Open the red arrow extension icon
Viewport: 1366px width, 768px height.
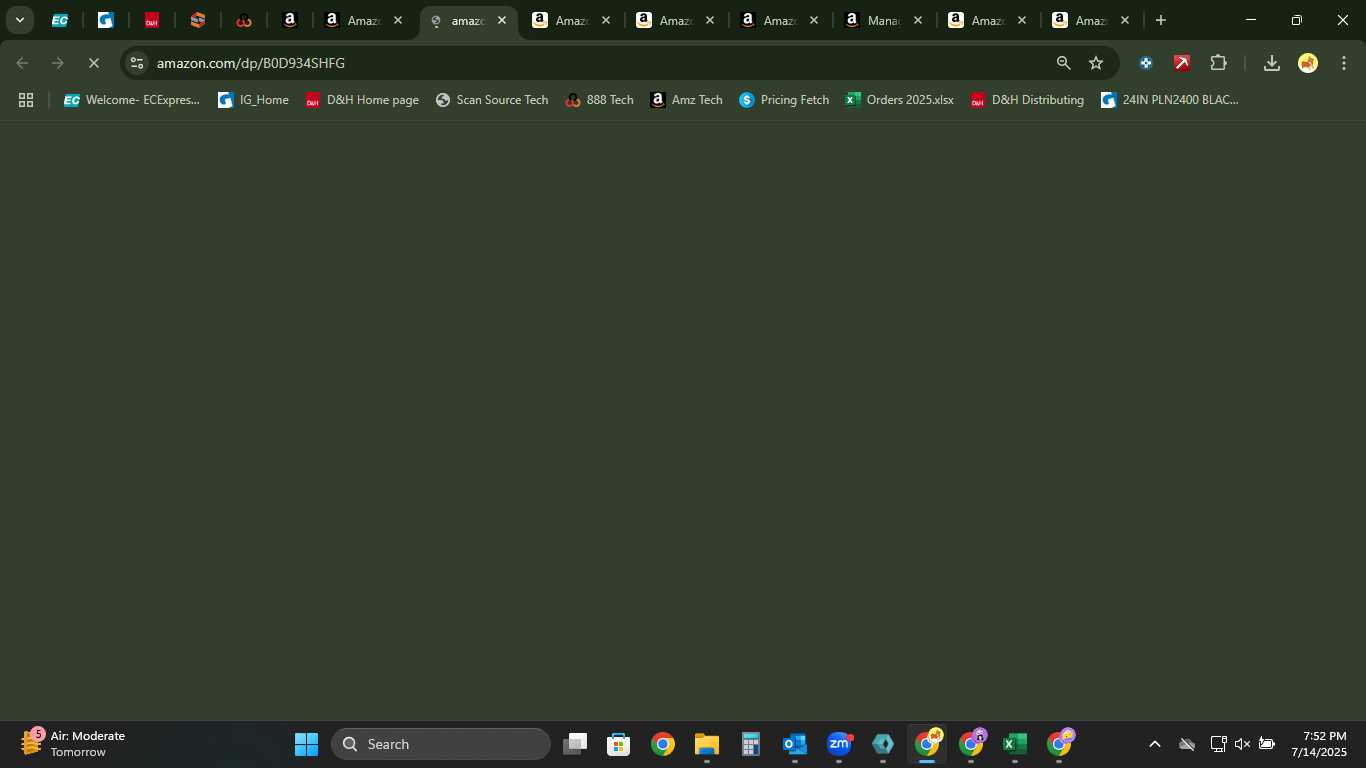tap(1182, 63)
